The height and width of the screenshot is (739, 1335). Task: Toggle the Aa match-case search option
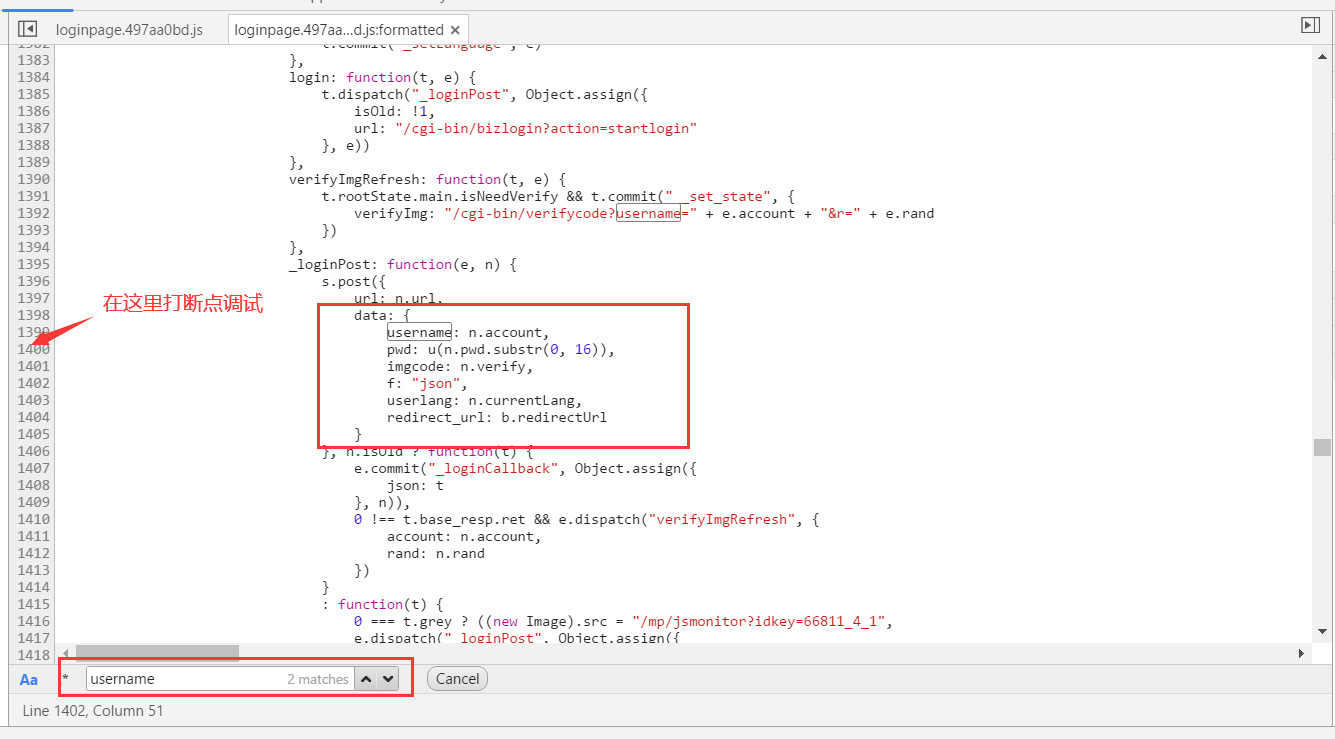click(29, 679)
